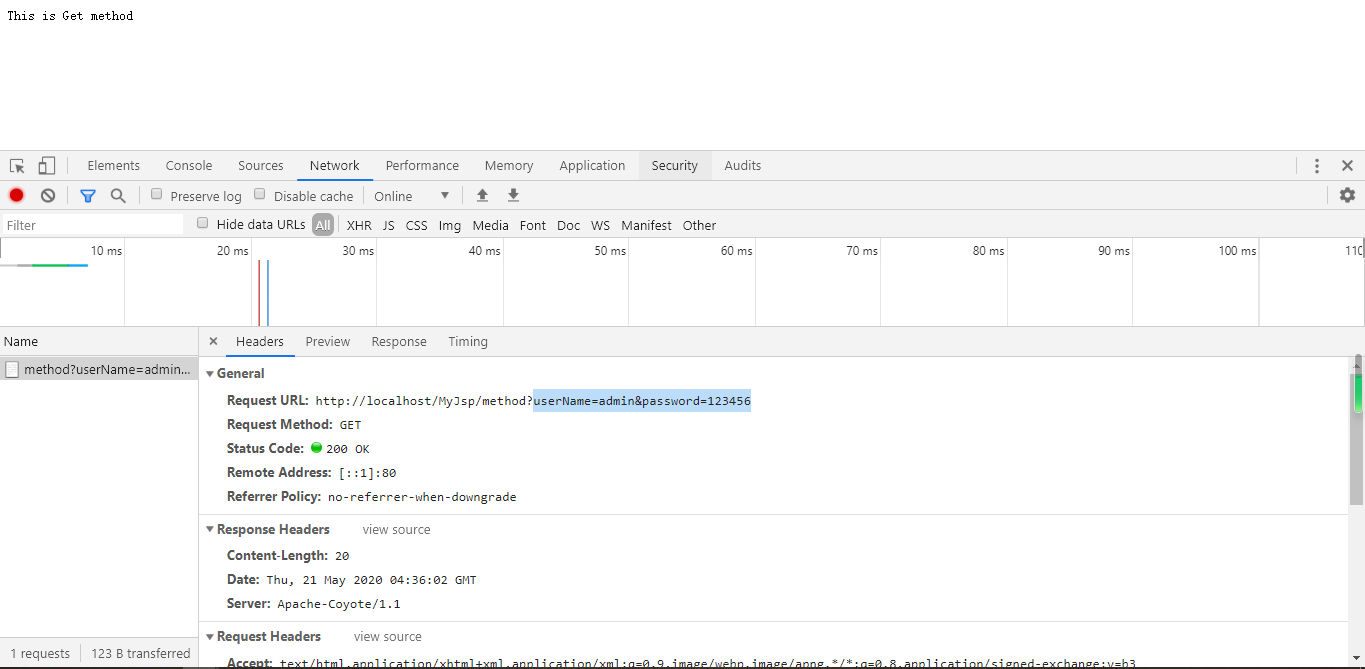Filter requests by Other

700,225
